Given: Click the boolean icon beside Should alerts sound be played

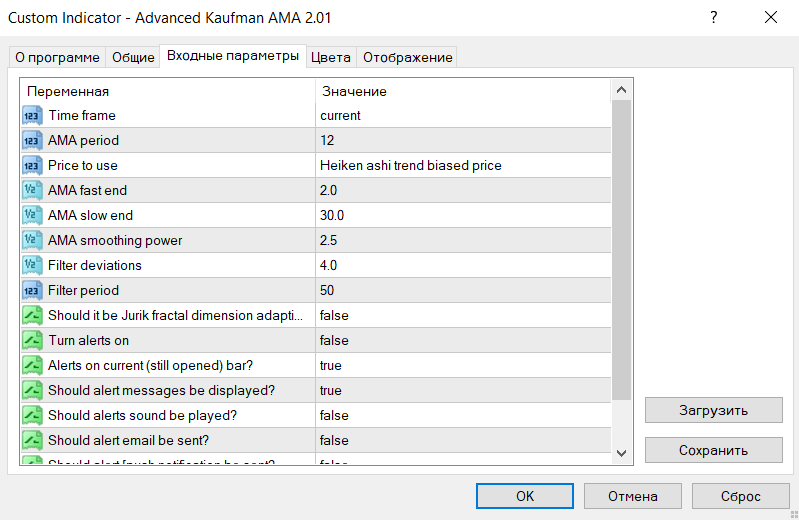Looking at the screenshot, I should 32,415.
